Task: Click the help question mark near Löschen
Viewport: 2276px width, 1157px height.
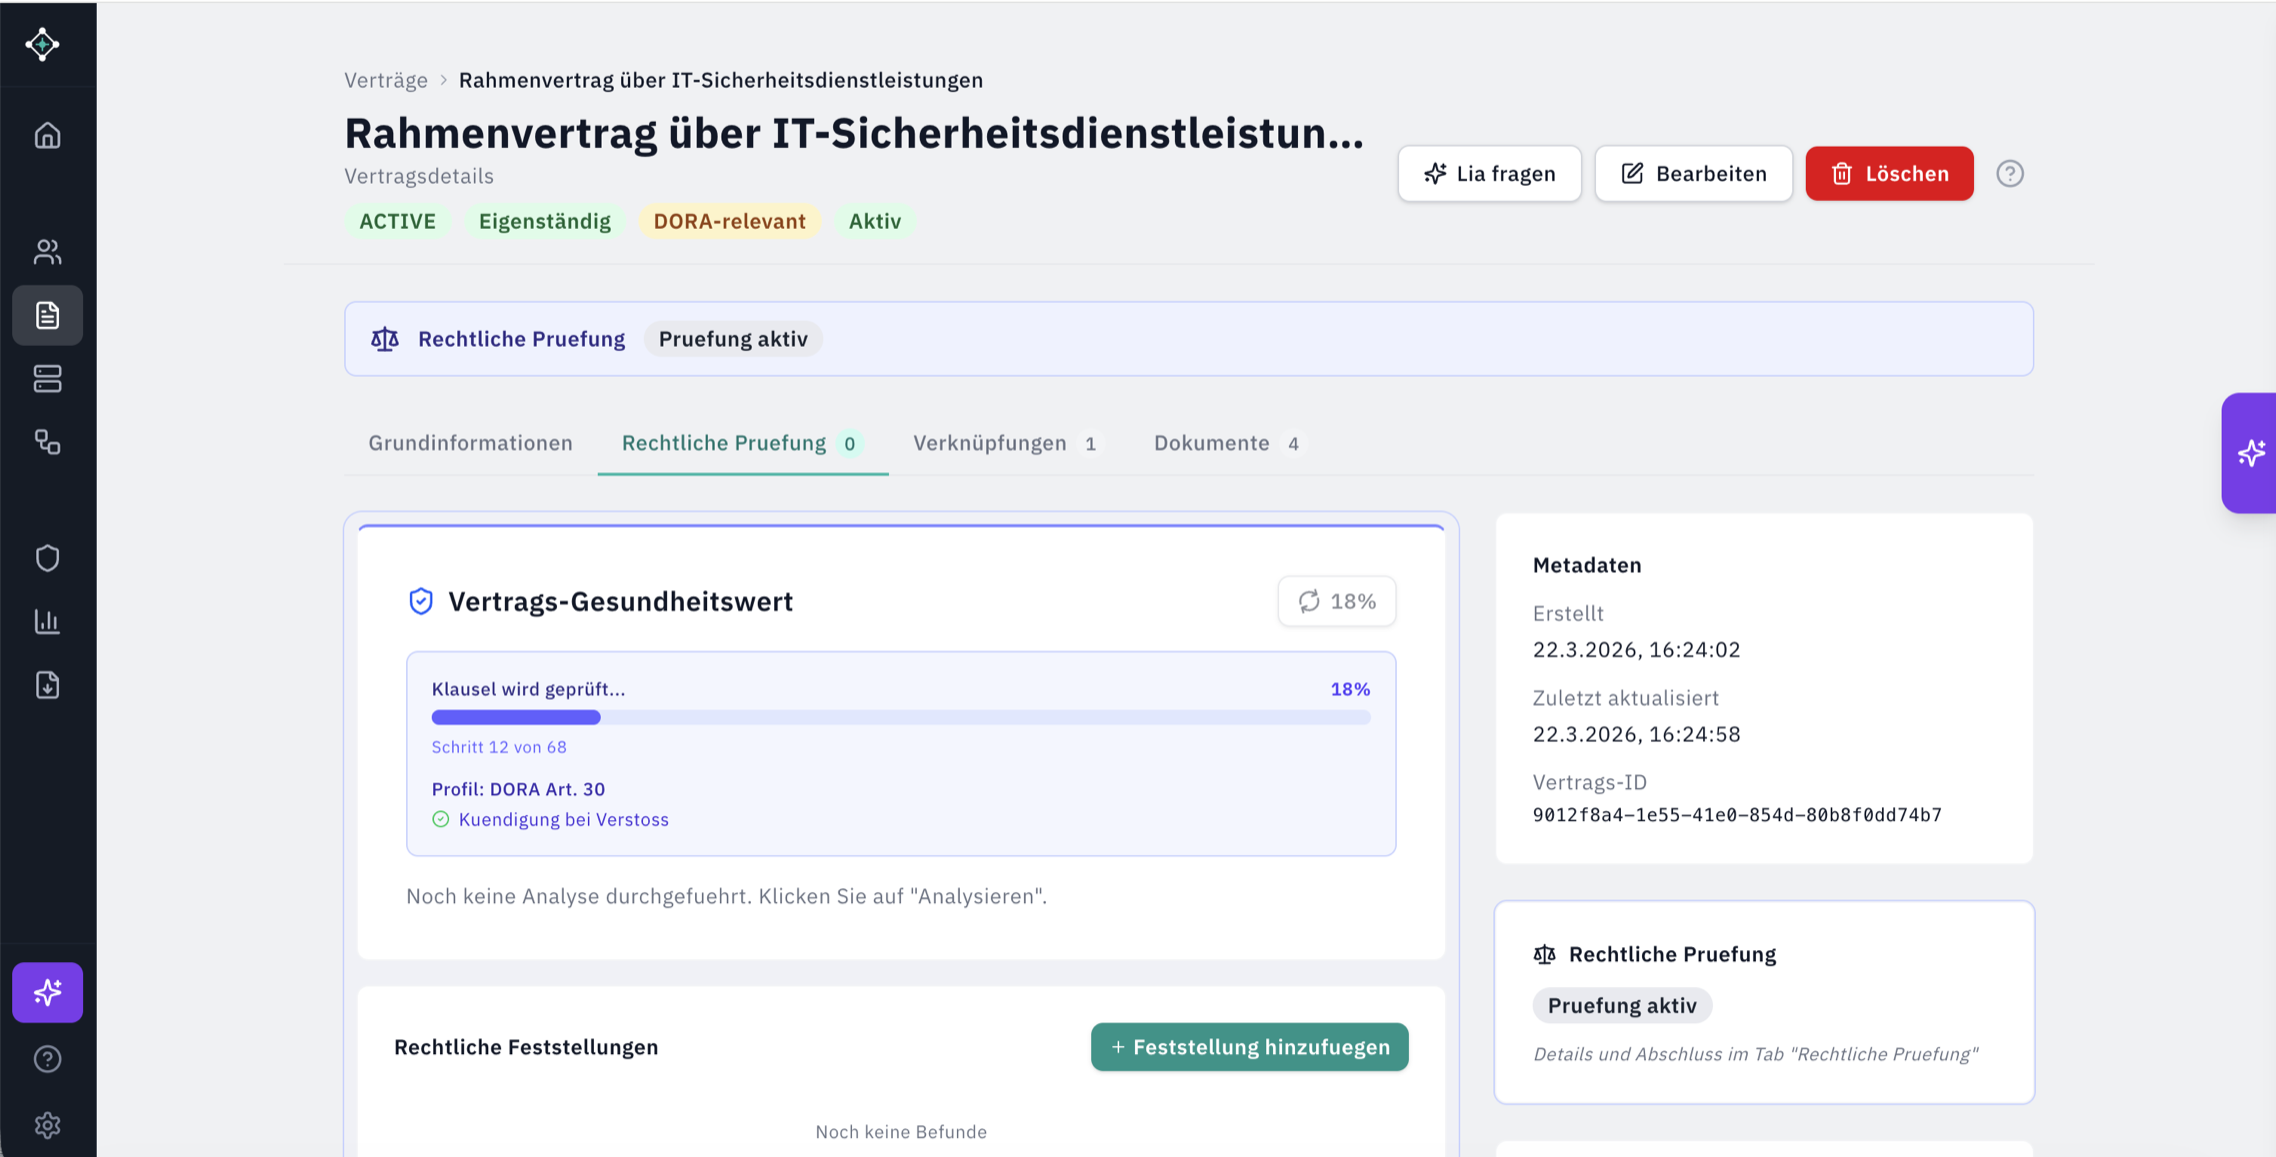Action: 2009,174
